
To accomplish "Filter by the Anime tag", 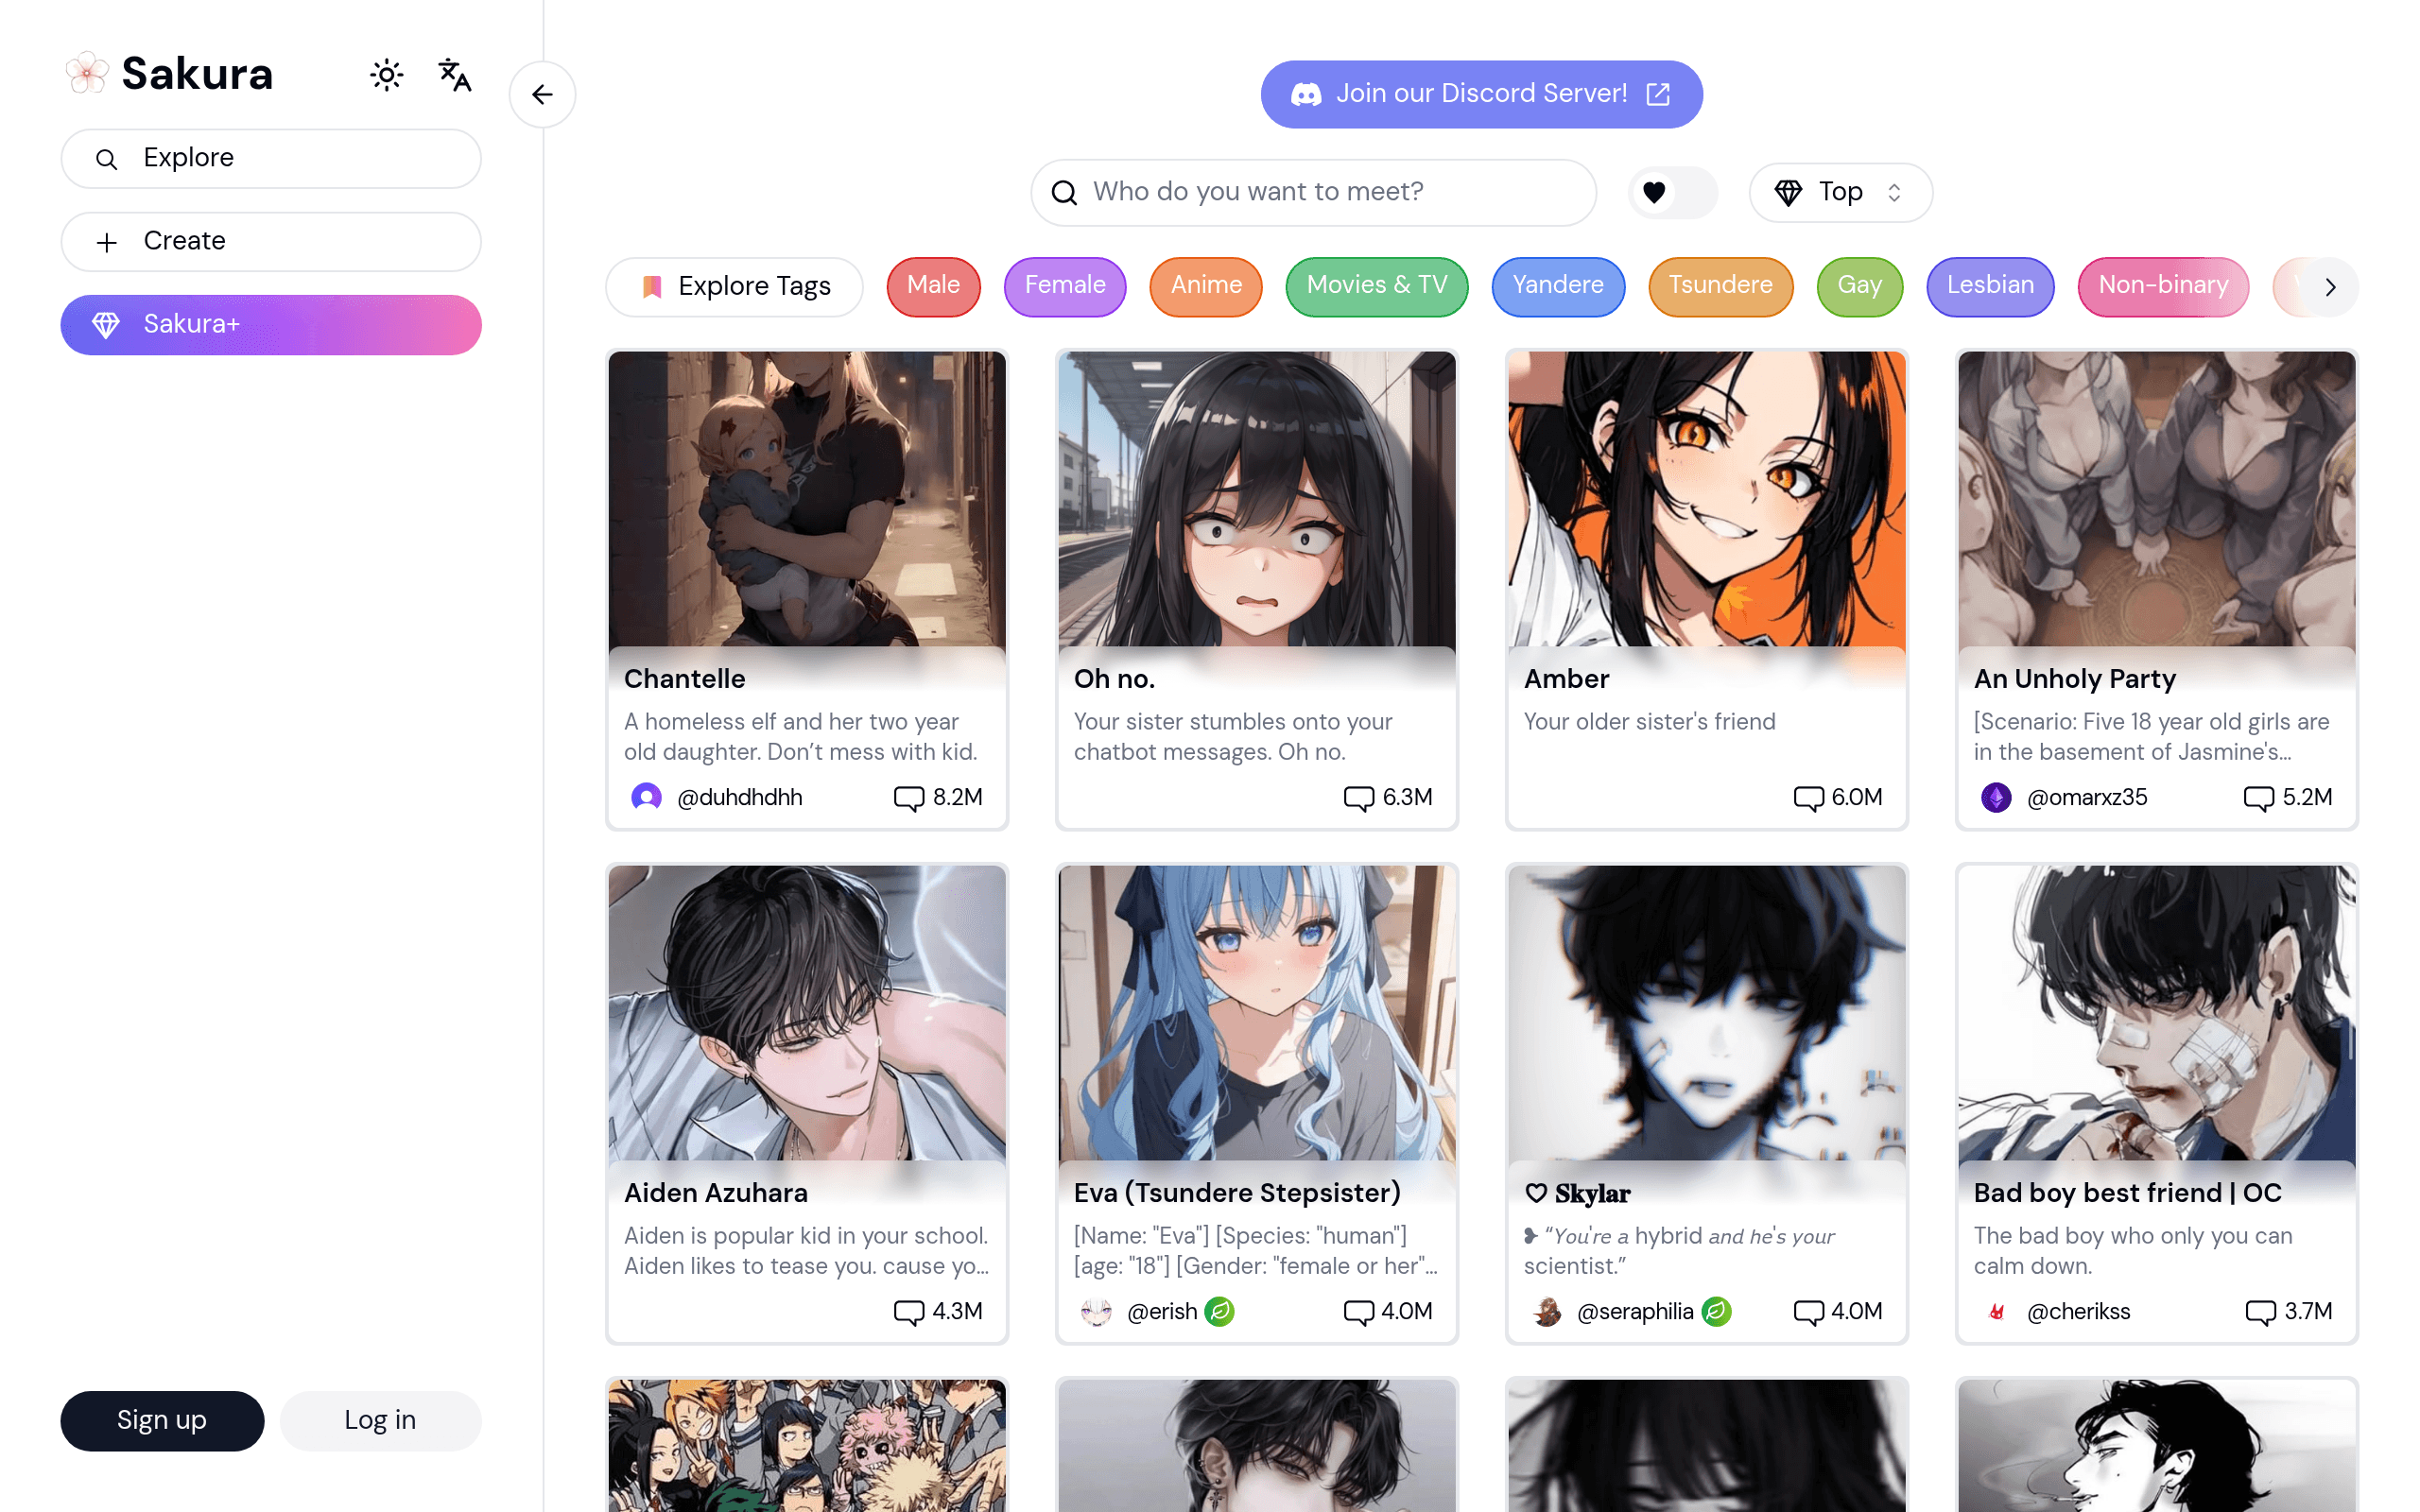I will (x=1205, y=287).
